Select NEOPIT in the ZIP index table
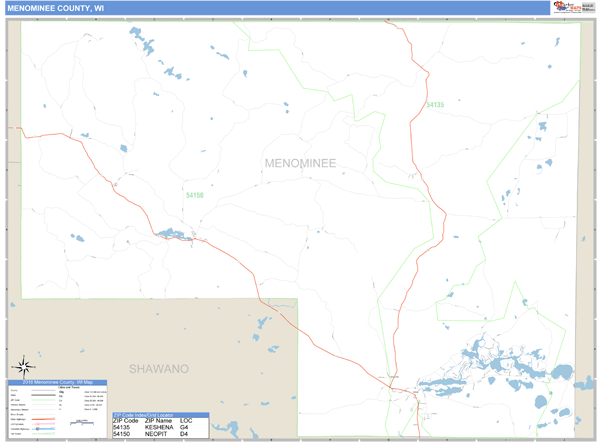 coord(156,434)
